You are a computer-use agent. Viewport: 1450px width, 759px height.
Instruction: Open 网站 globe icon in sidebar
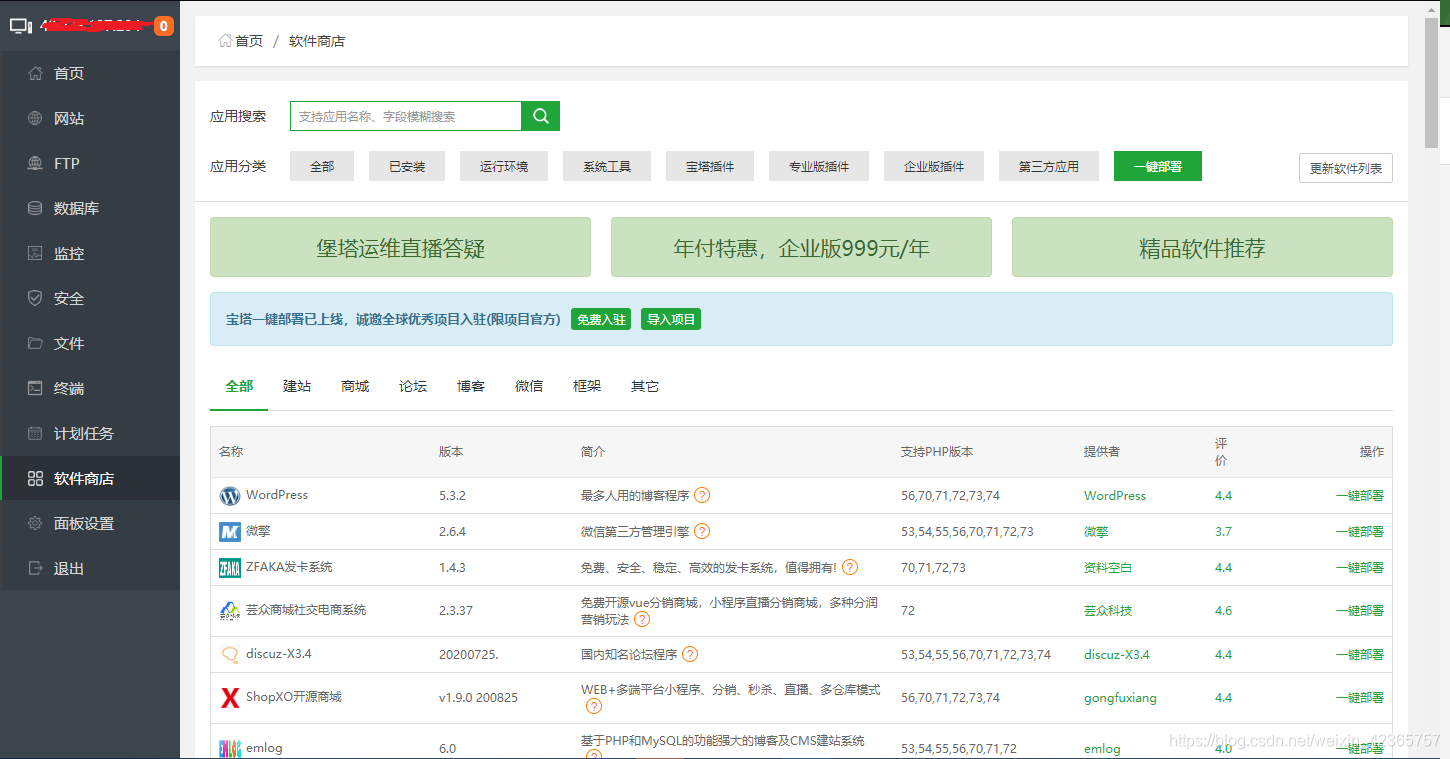pyautogui.click(x=36, y=118)
